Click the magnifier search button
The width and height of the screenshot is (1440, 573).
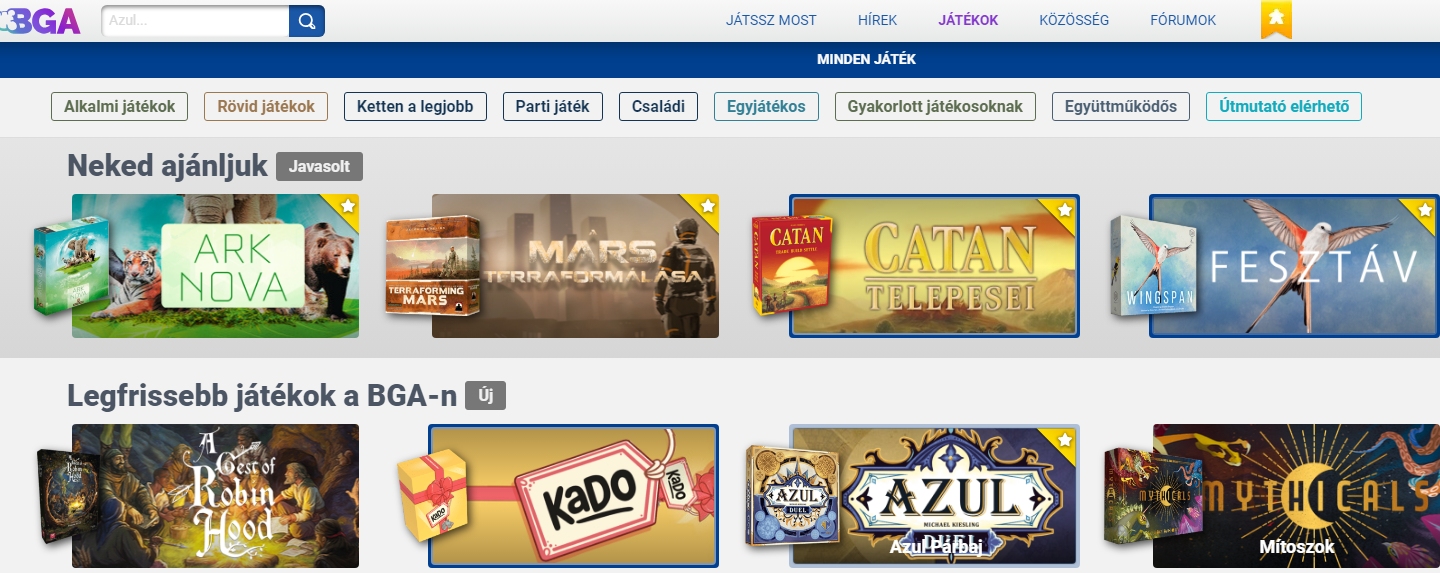[x=307, y=21]
